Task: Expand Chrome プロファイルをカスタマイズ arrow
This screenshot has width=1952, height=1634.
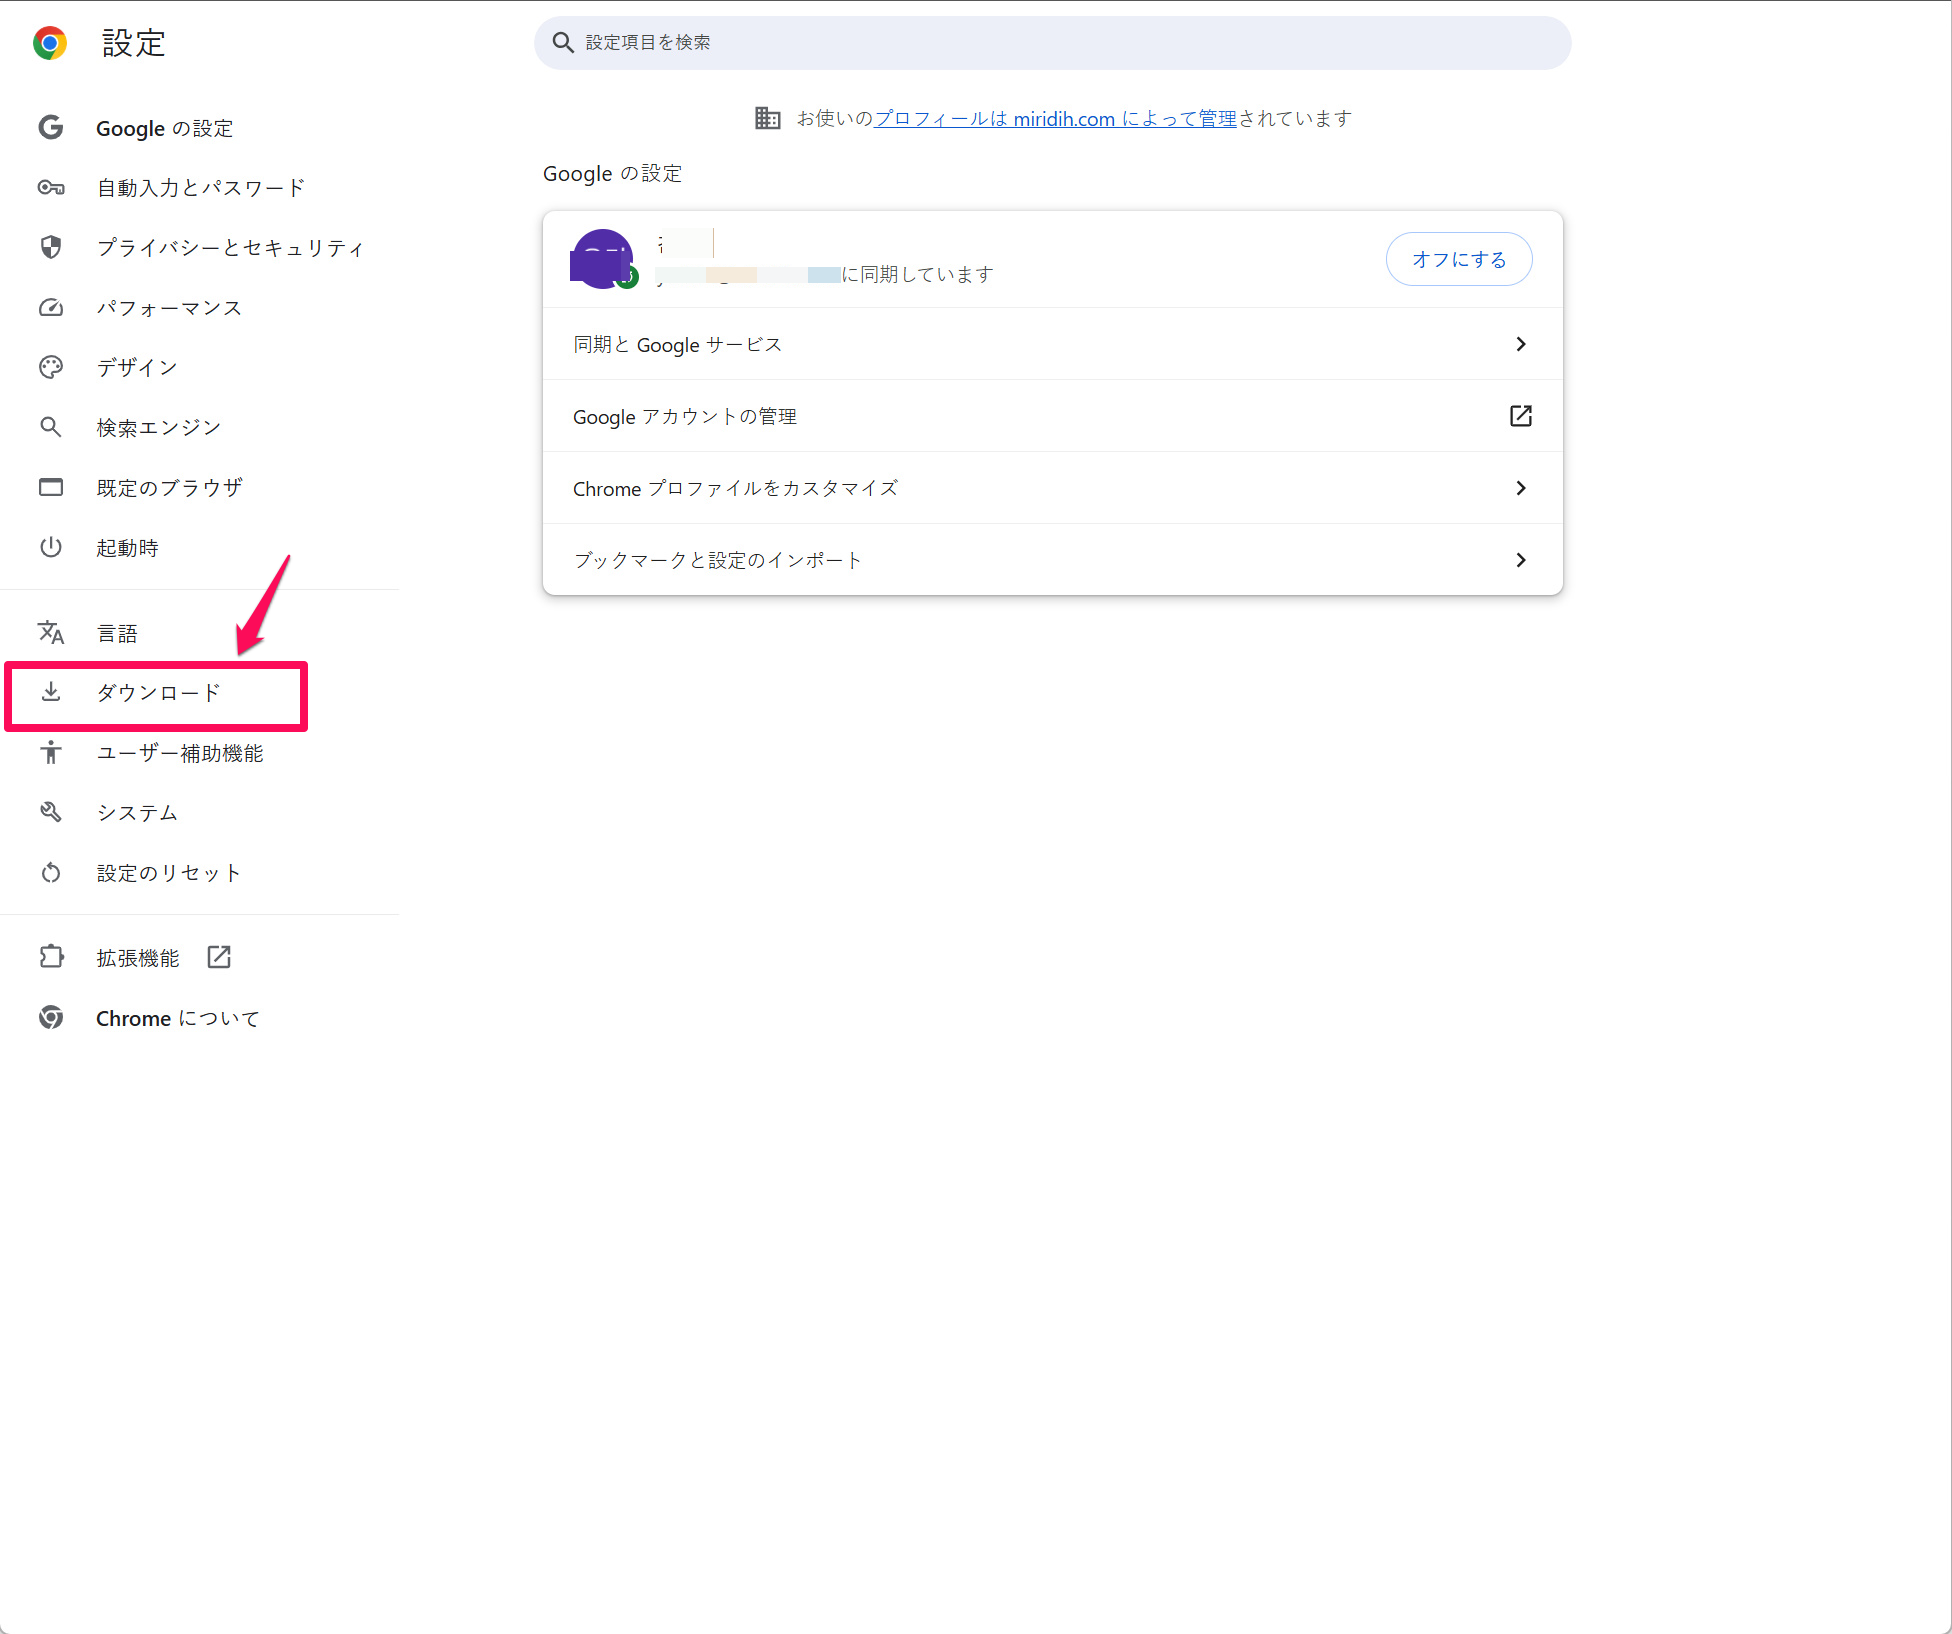Action: point(1520,488)
